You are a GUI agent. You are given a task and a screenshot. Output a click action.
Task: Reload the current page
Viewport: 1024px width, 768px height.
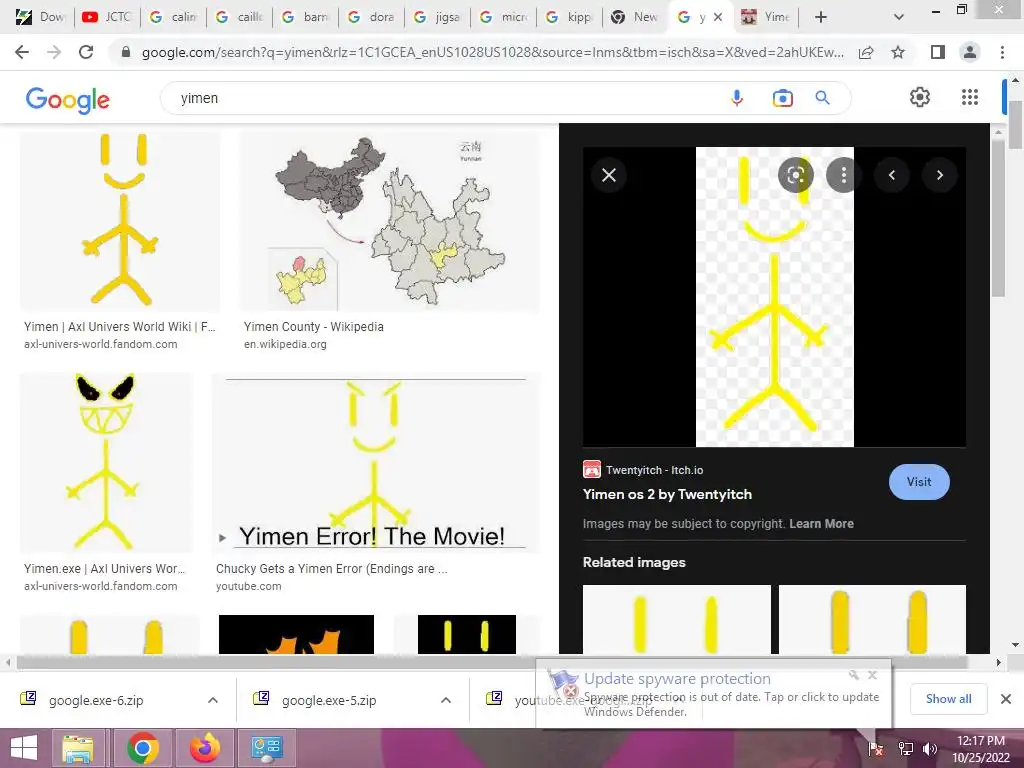click(86, 52)
